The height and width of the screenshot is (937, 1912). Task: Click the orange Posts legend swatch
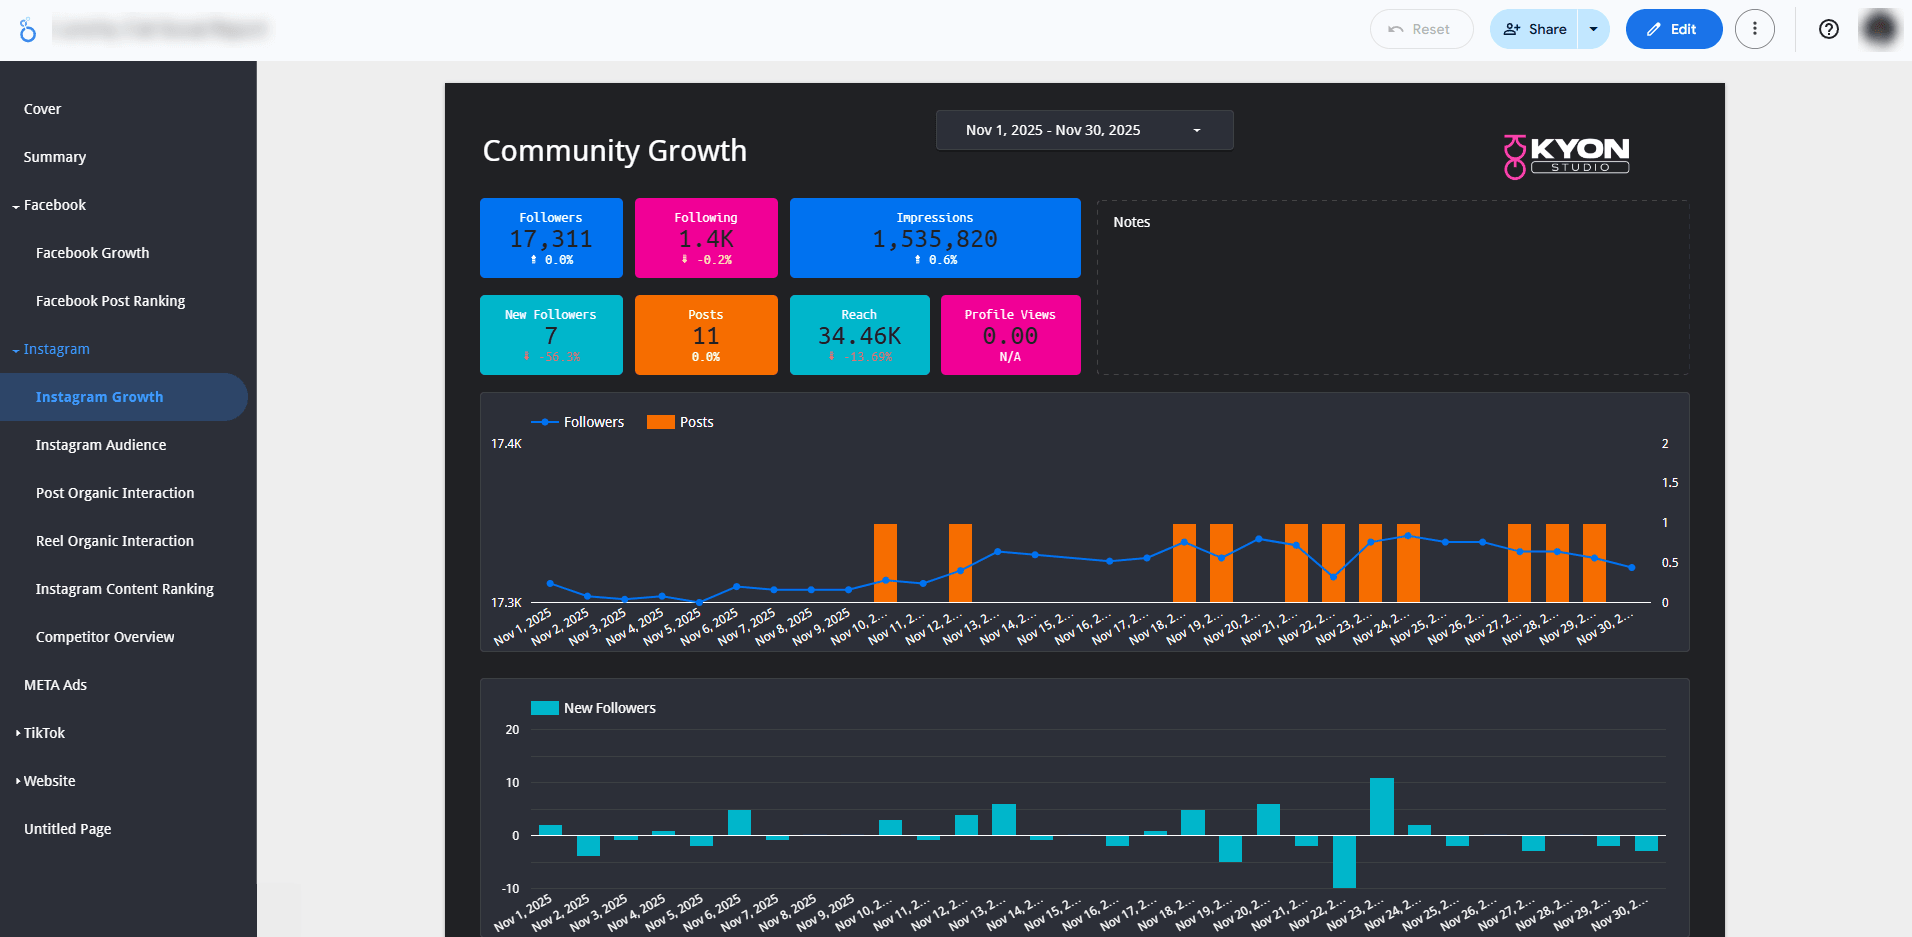pos(661,422)
